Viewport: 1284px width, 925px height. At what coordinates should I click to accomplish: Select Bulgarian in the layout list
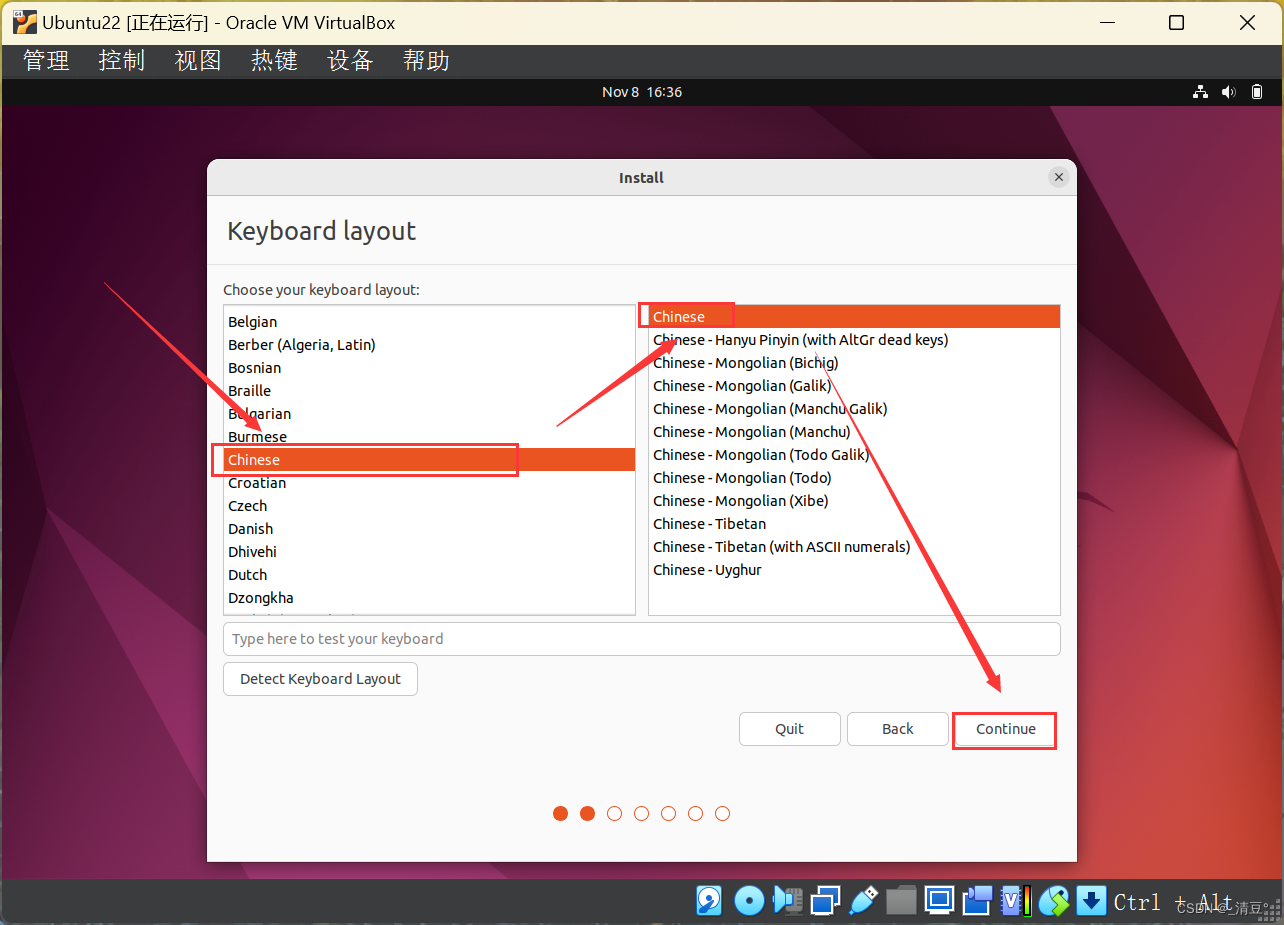[x=429, y=414]
